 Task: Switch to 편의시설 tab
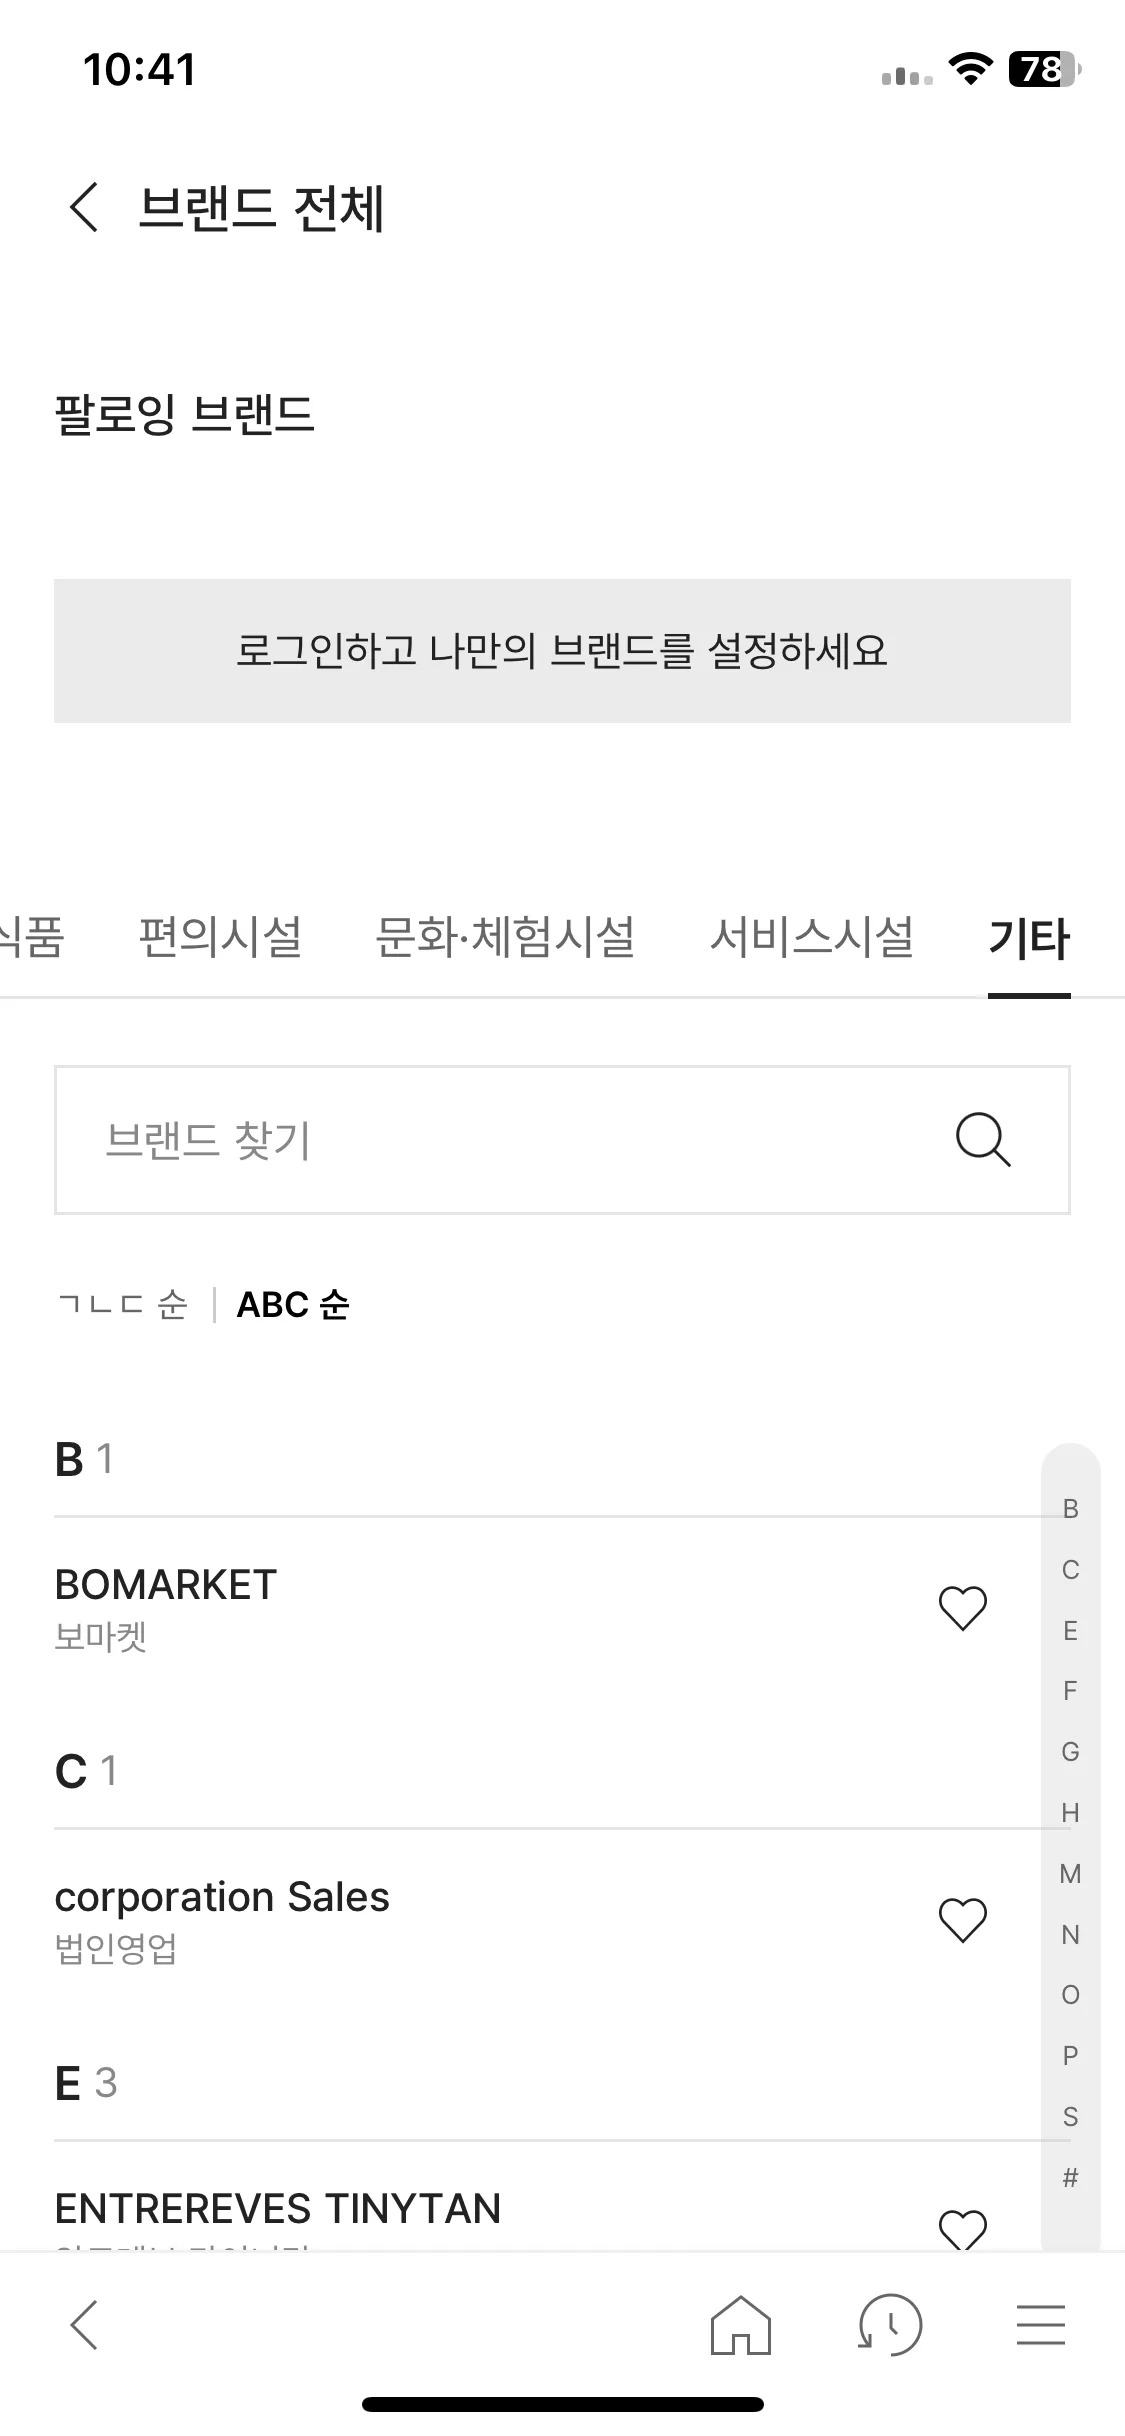220,938
